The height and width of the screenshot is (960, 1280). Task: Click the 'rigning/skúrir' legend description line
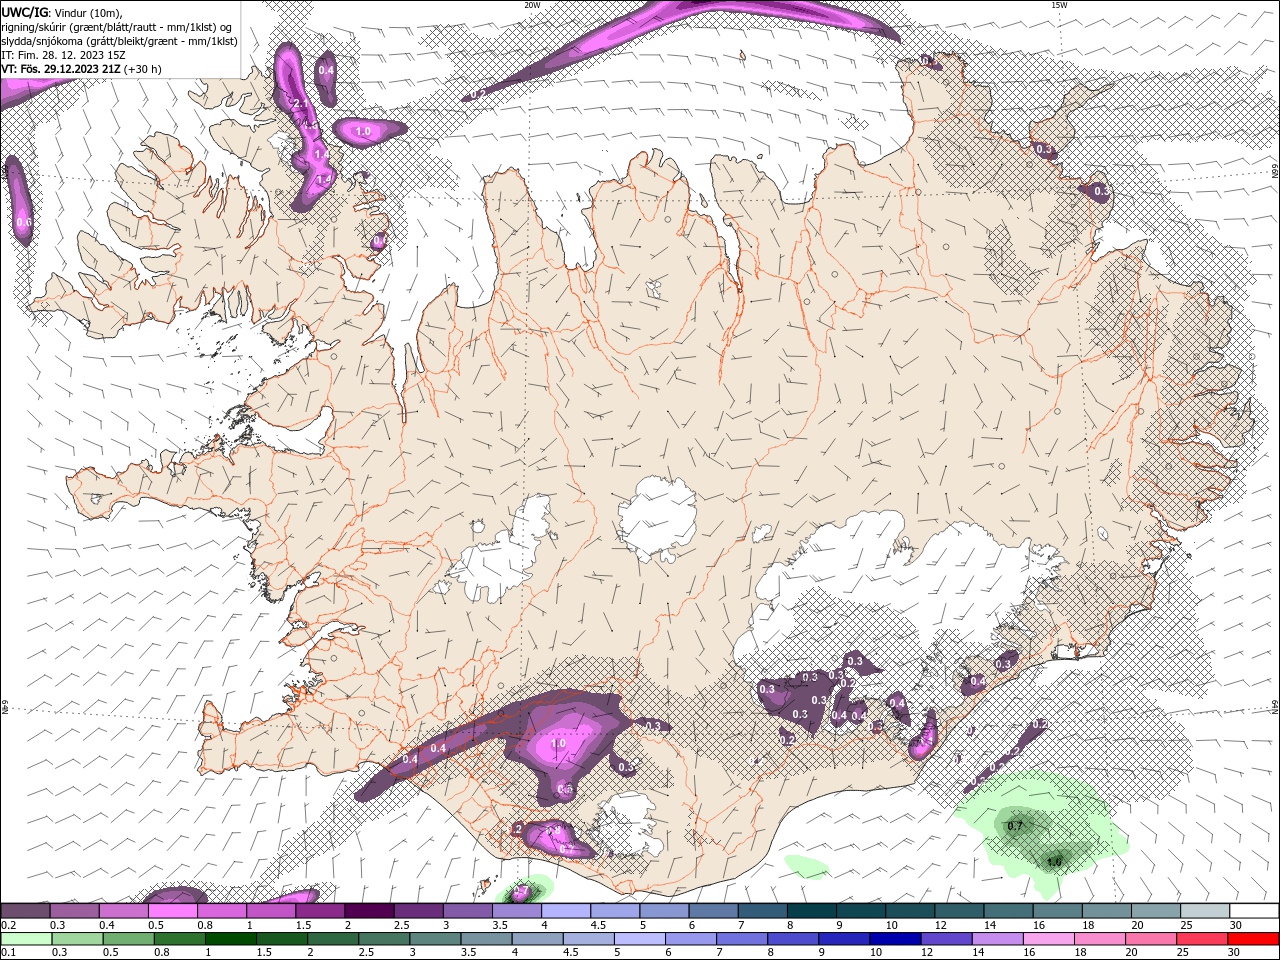coord(116,26)
